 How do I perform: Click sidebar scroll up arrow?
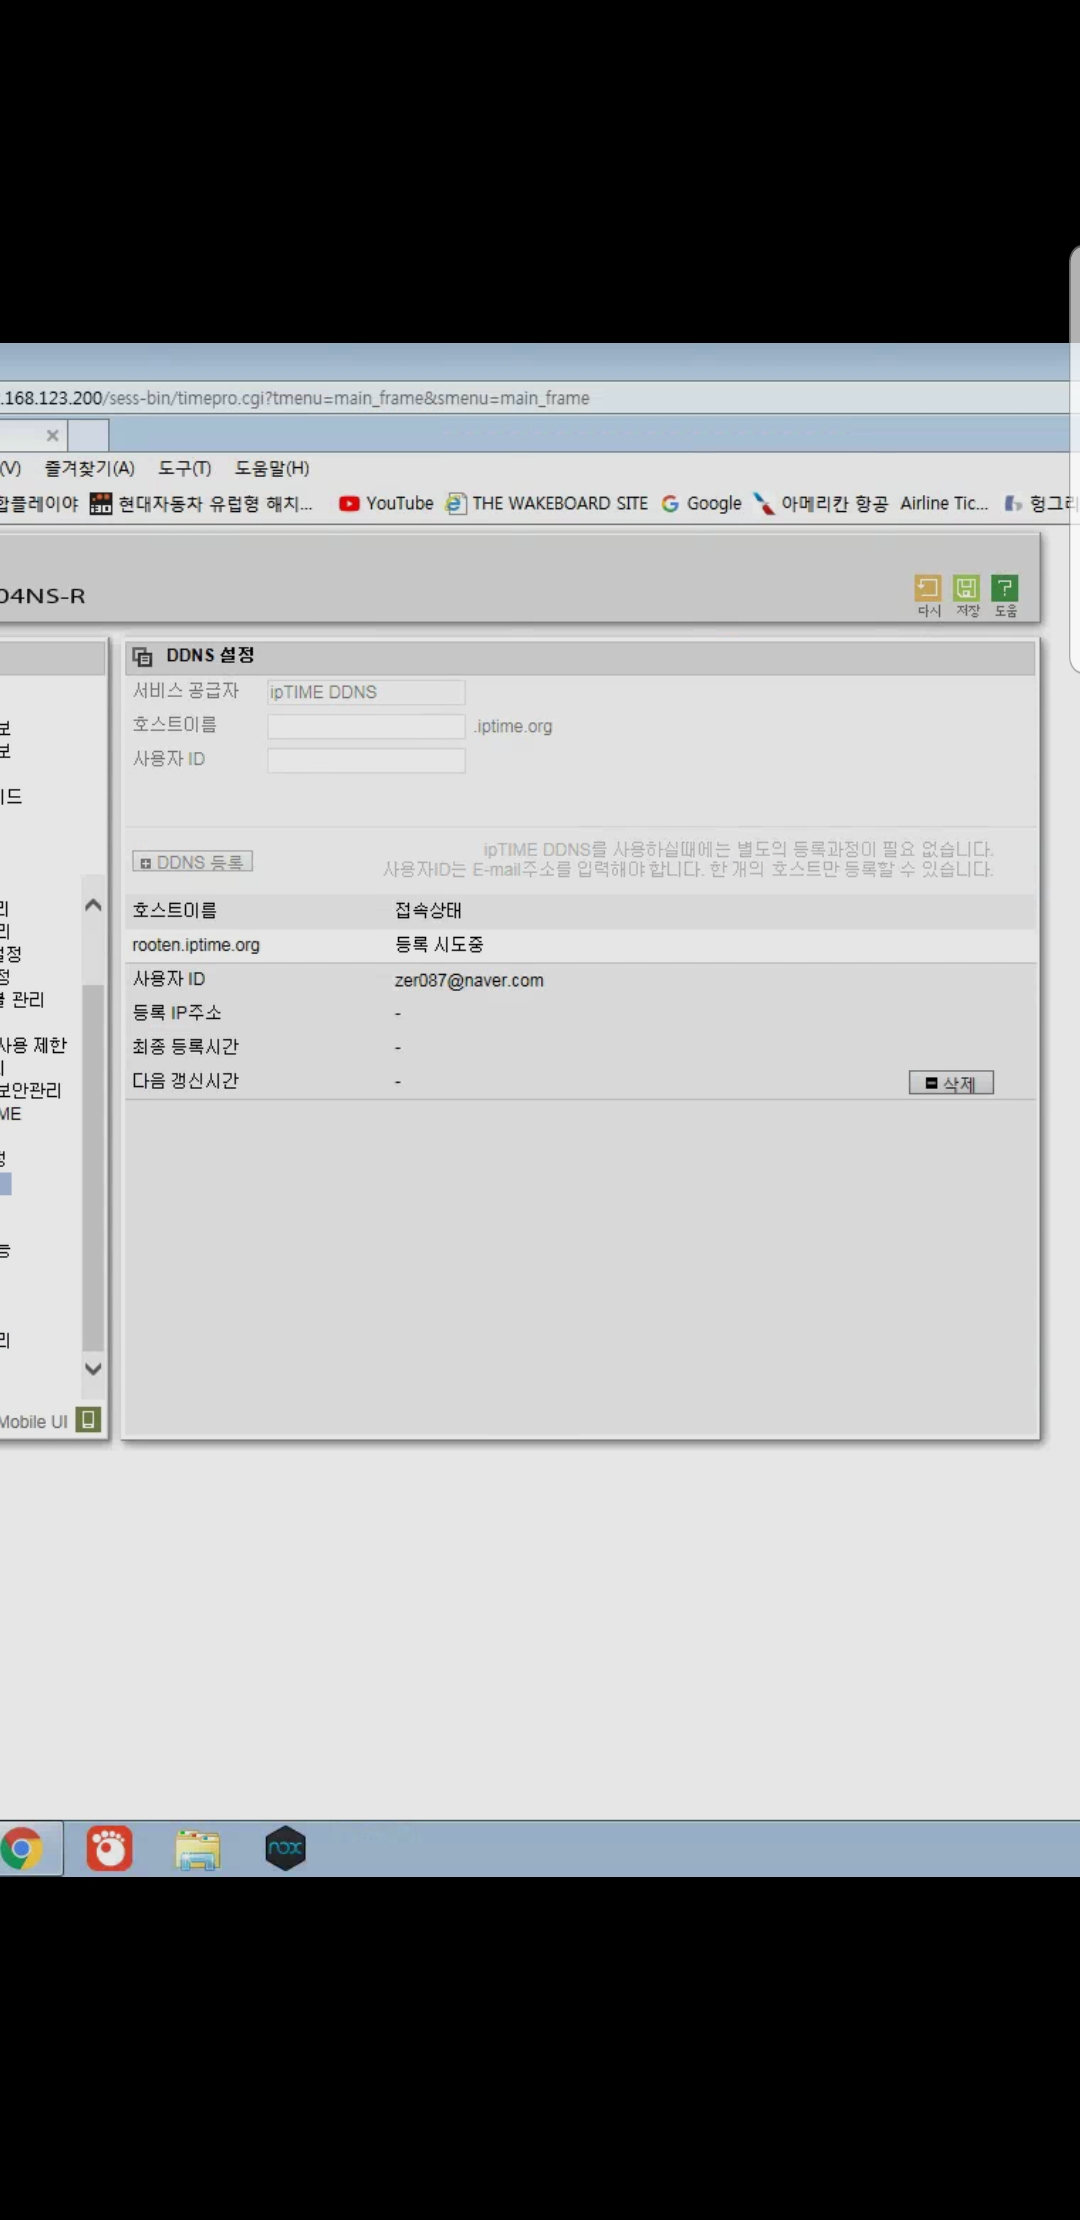coord(93,905)
